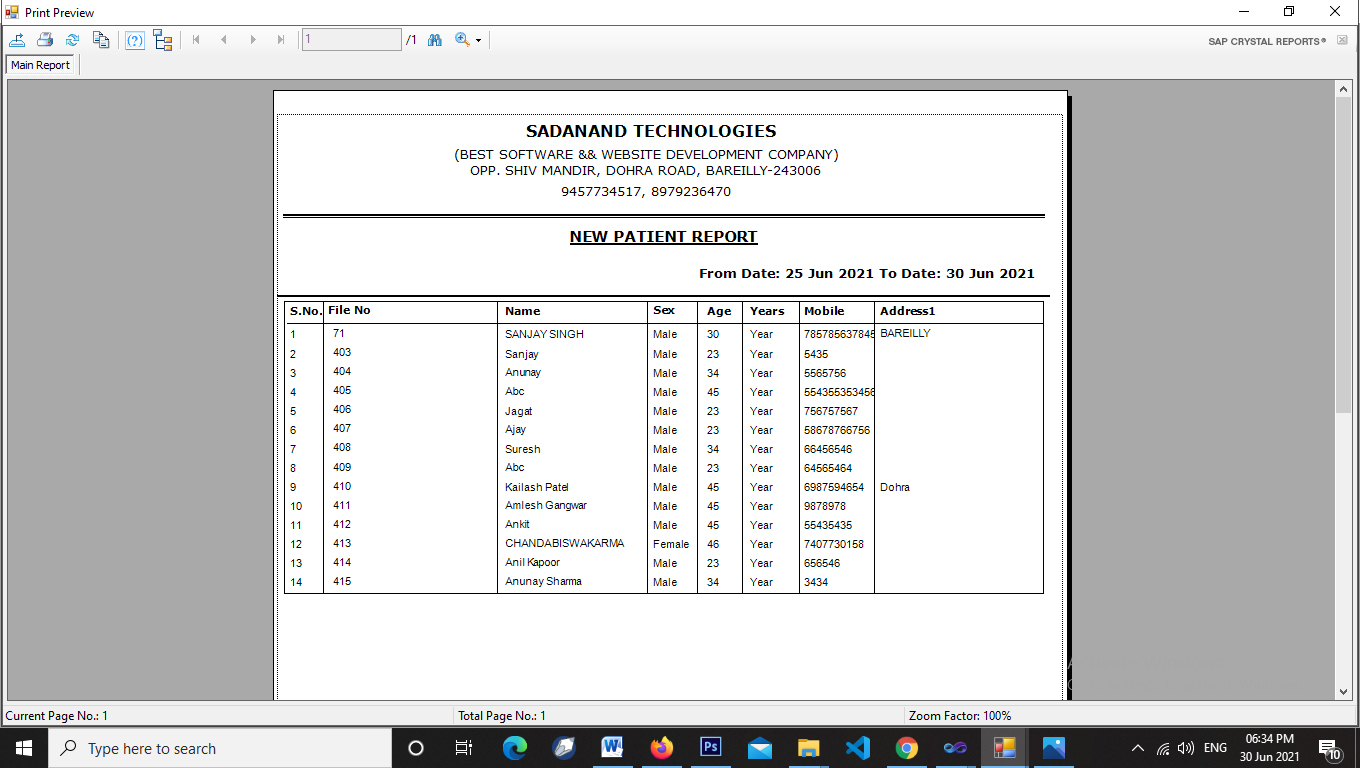Image resolution: width=1360 pixels, height=768 pixels.
Task: Click the network Wi-Fi tray icon
Action: [x=1163, y=748]
